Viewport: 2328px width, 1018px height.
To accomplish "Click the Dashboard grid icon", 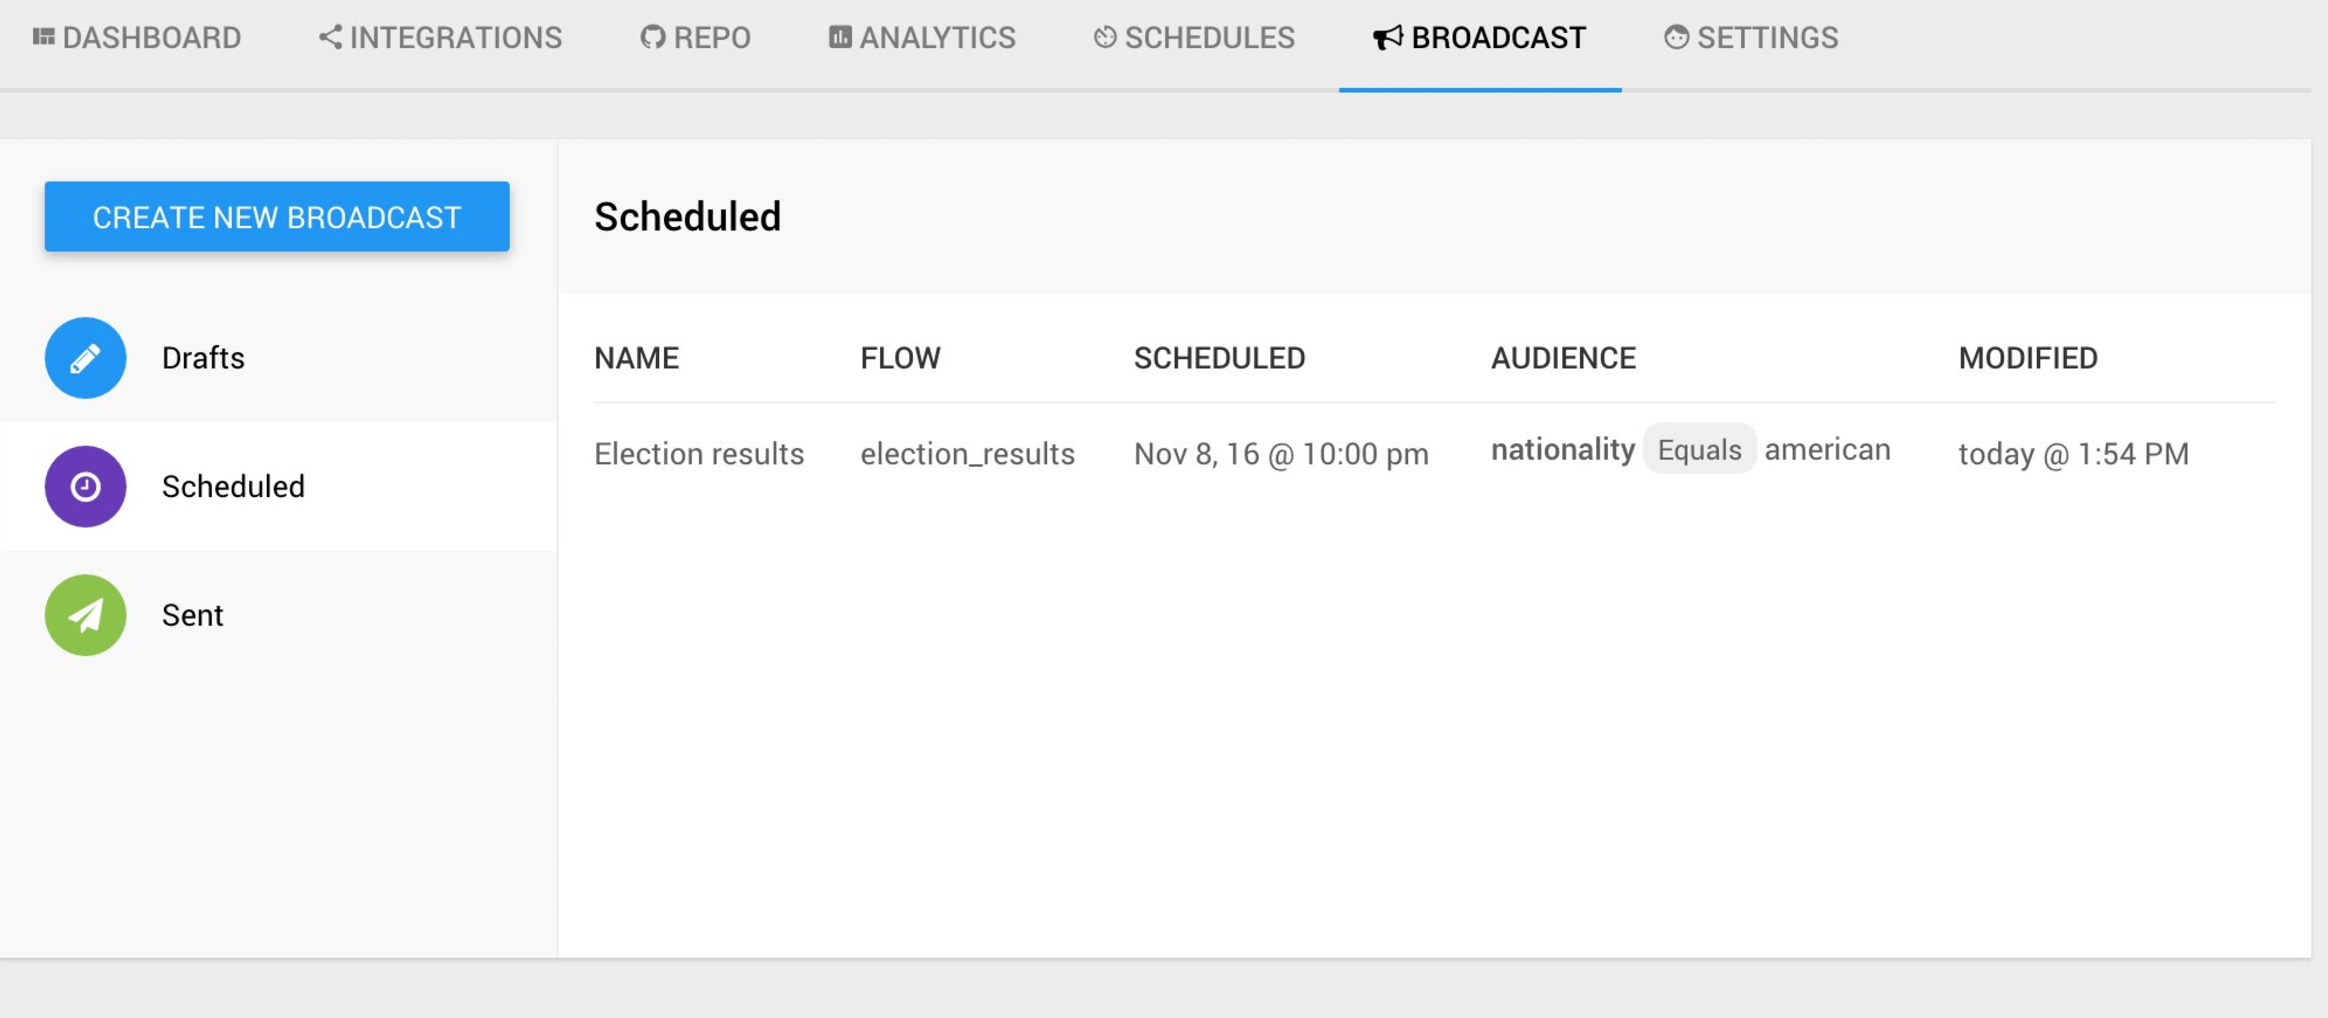I will (x=43, y=38).
